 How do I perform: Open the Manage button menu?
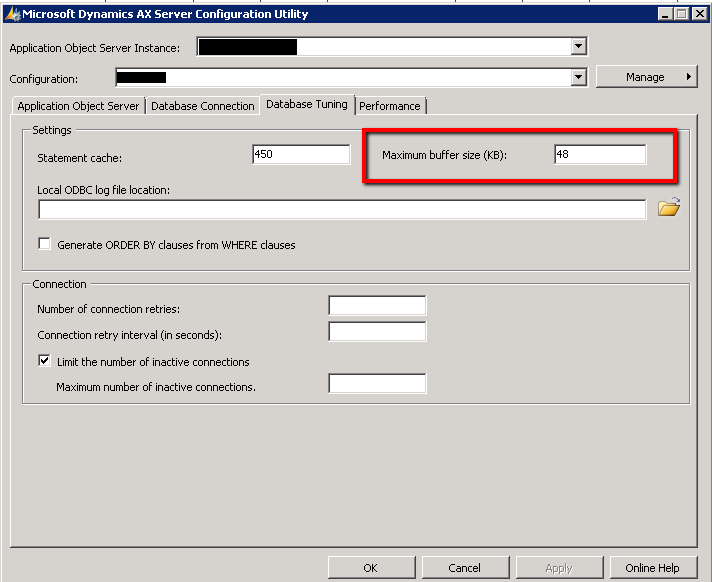(x=647, y=77)
